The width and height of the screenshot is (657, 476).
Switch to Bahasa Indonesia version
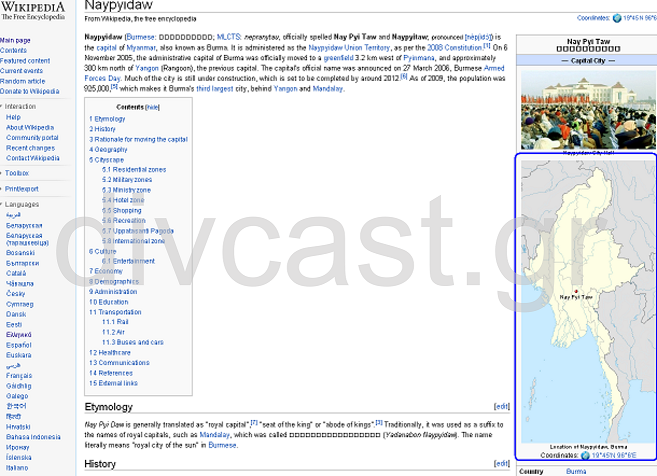[33, 437]
